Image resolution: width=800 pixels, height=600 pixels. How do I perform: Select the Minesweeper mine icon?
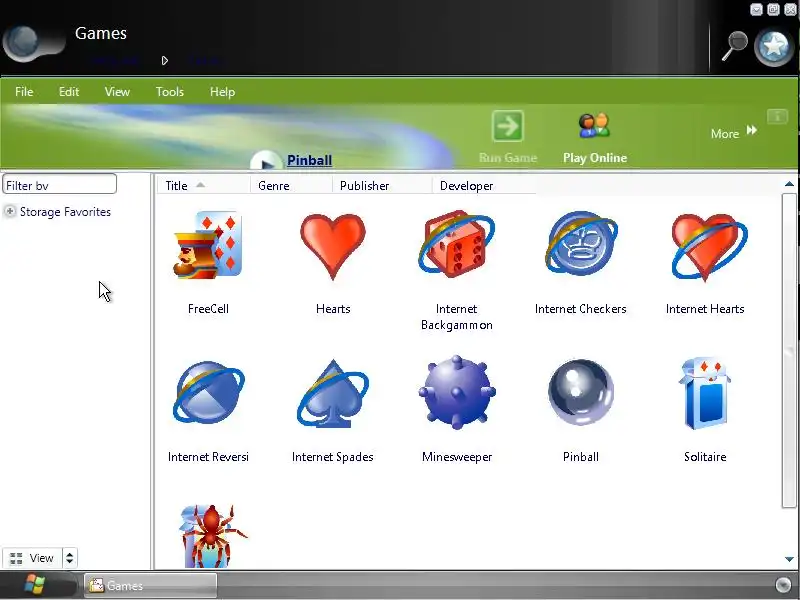(x=457, y=392)
